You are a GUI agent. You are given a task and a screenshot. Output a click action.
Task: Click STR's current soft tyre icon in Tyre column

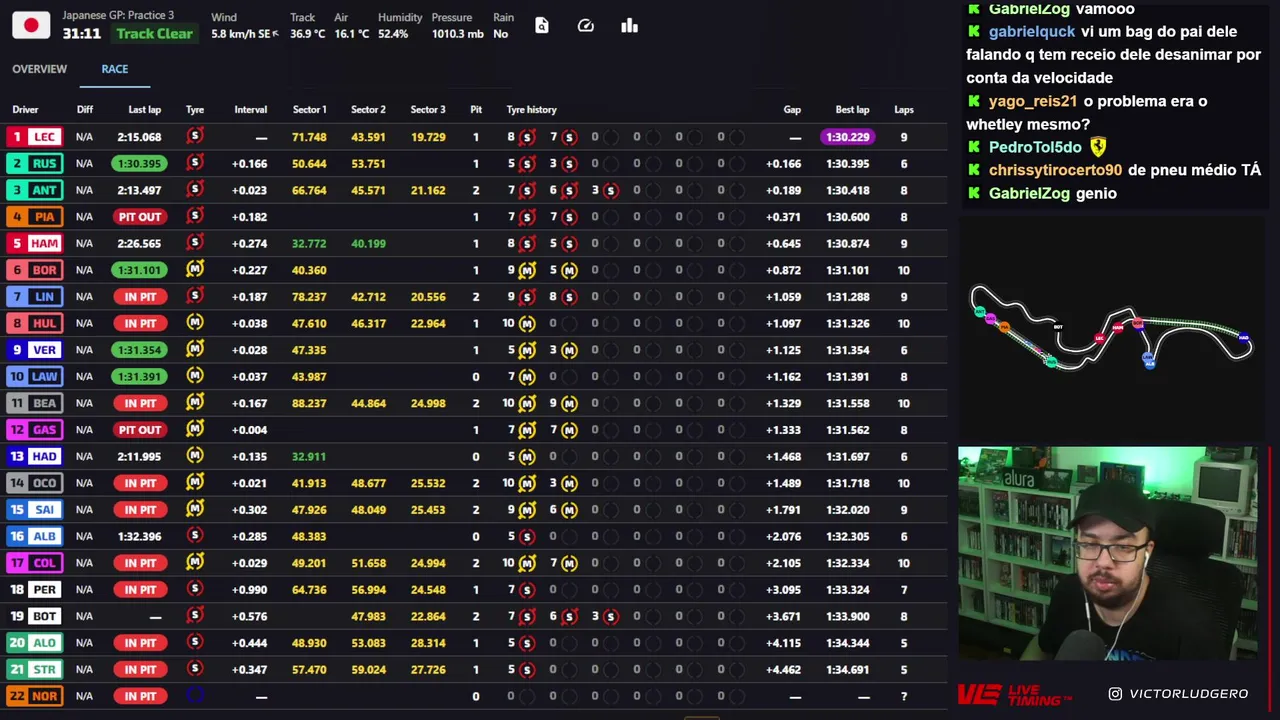point(195,668)
